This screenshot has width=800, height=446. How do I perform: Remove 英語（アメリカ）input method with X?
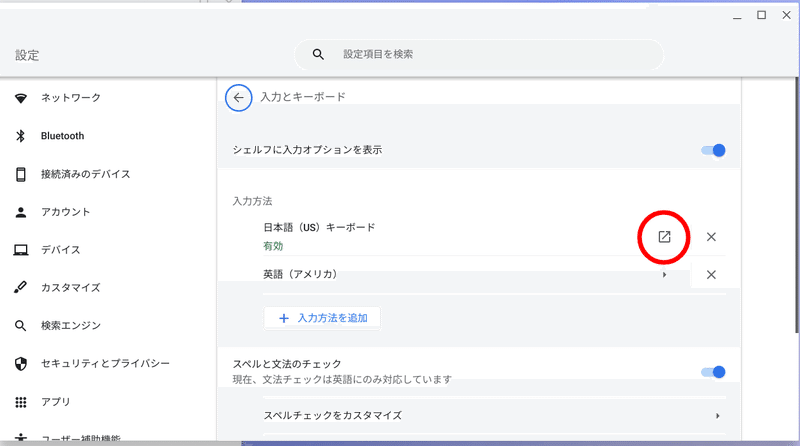[x=711, y=275]
